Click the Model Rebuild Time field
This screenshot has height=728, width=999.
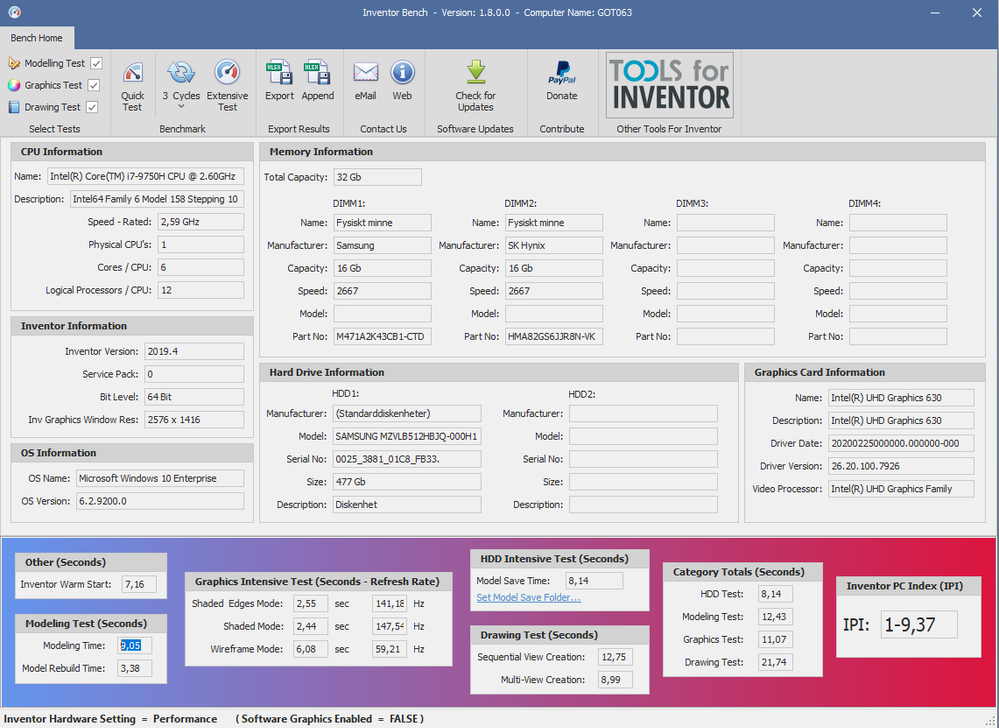[135, 668]
